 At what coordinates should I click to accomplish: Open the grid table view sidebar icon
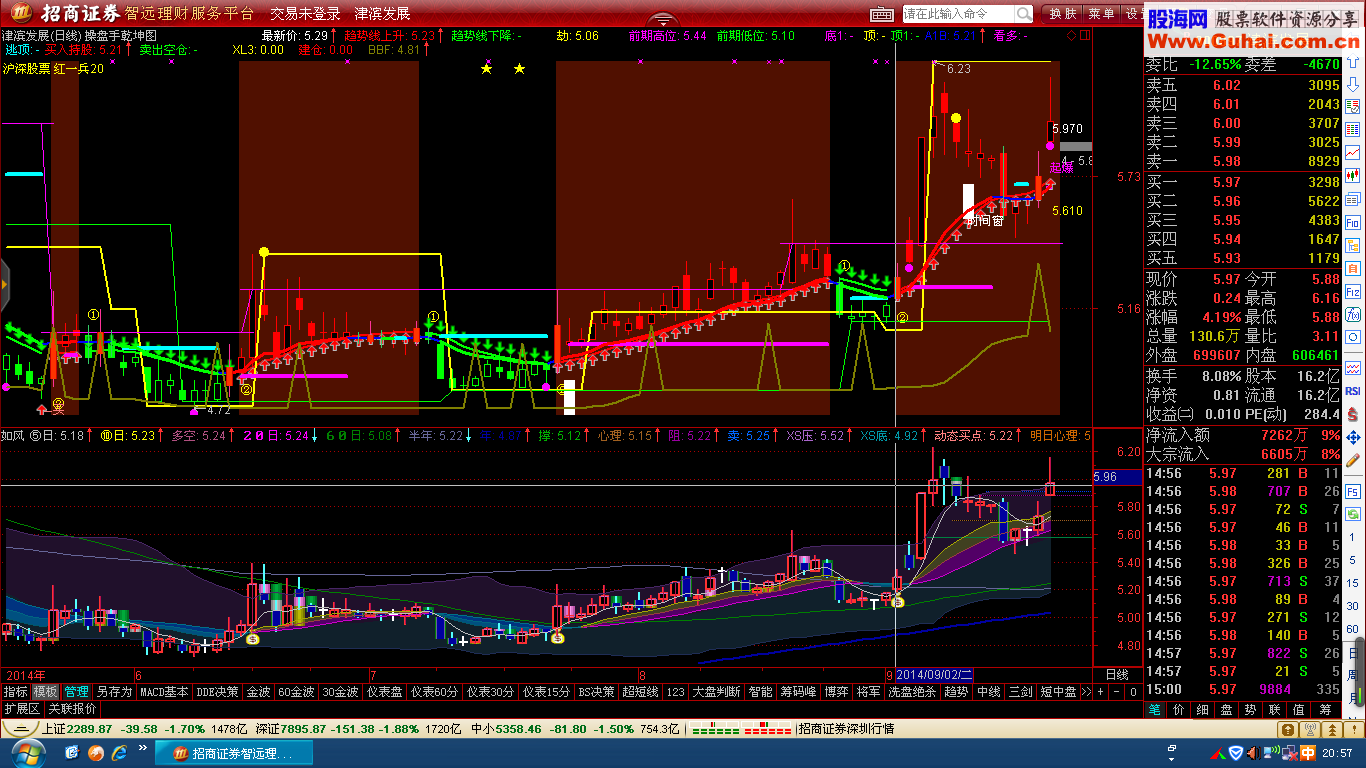pos(1353,129)
